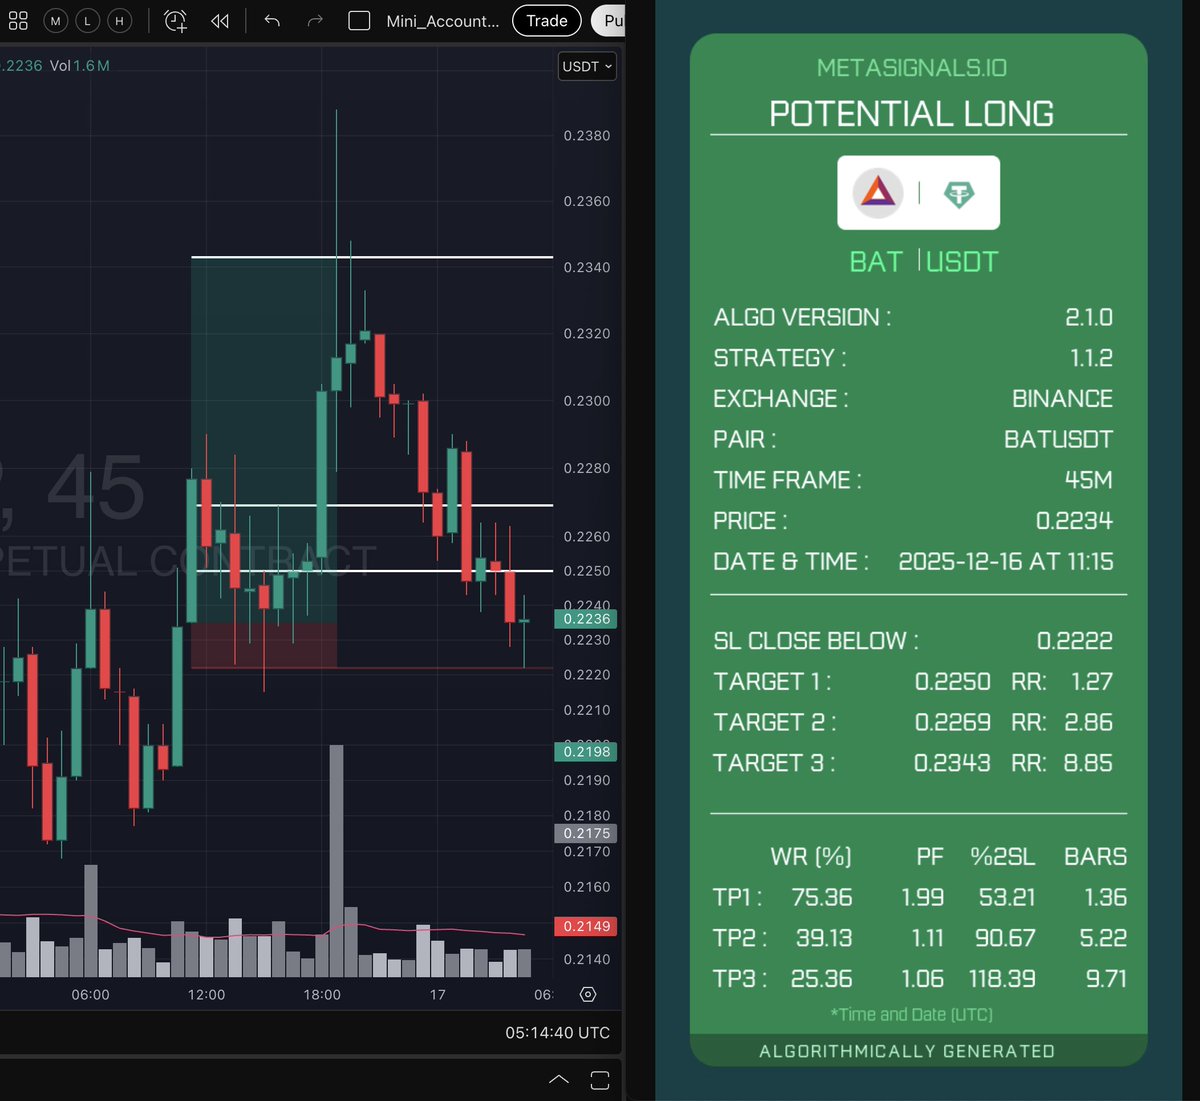Click the 06:00 time axis label
This screenshot has height=1101, width=1200.
pos(91,995)
